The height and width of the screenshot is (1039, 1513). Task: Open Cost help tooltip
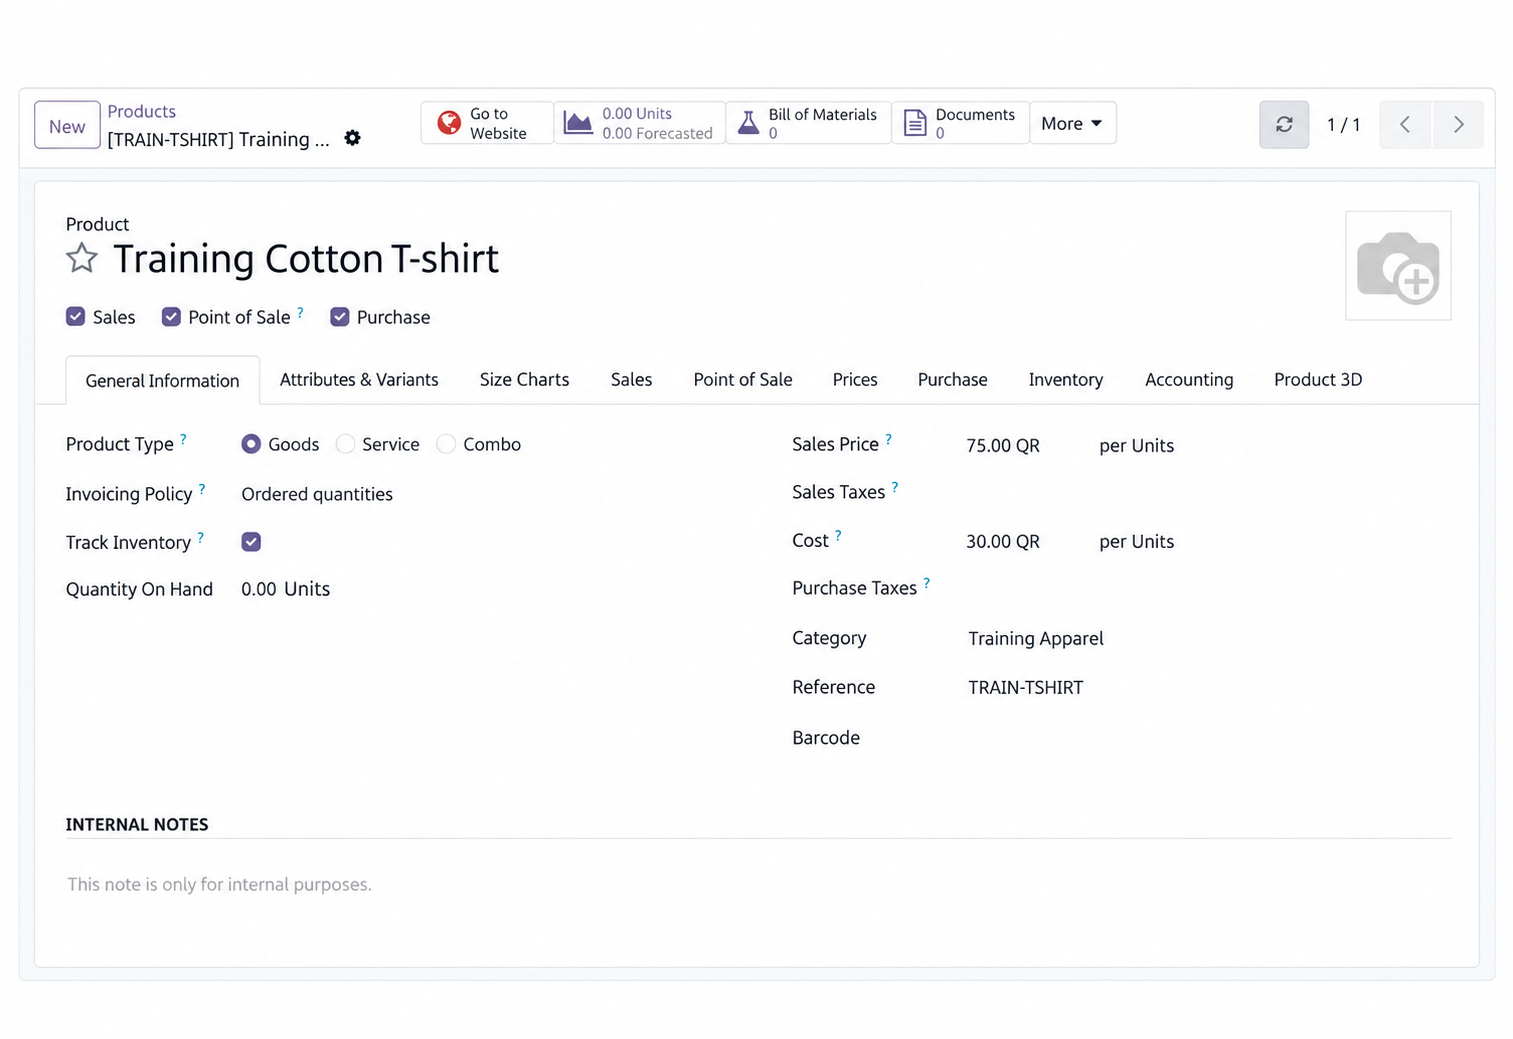[x=838, y=535]
